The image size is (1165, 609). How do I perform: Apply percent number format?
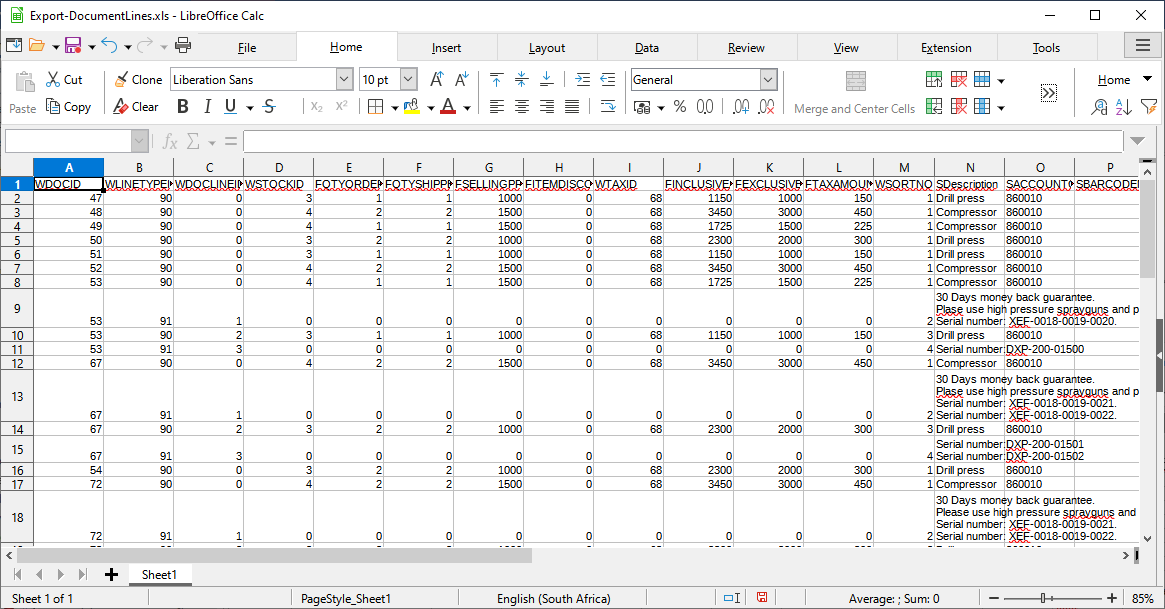tap(681, 106)
